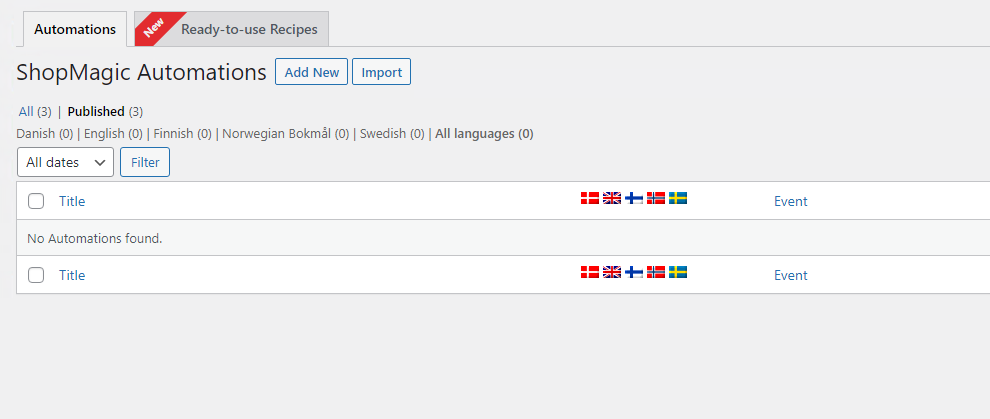Switch to the Automations tab
Viewport: 990px width, 419px height.
[x=75, y=29]
